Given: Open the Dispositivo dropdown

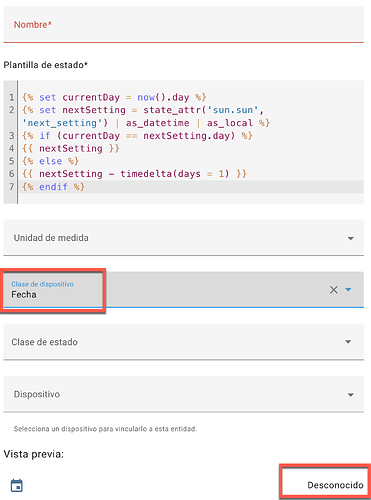Looking at the screenshot, I should [x=183, y=394].
